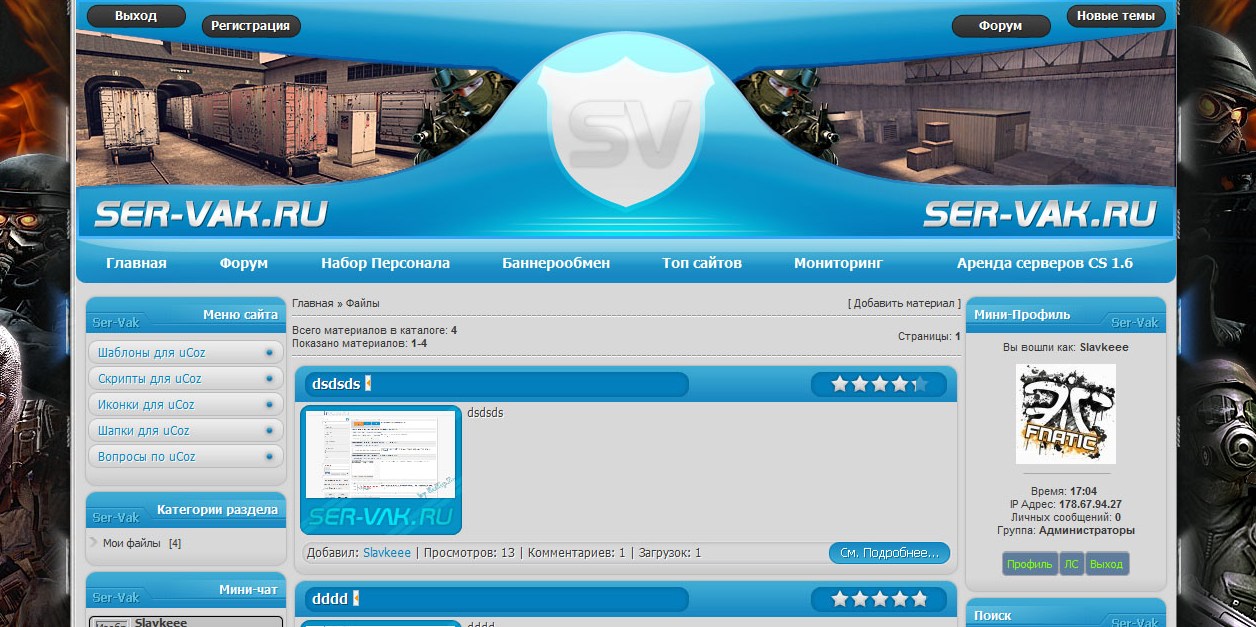Image resolution: width=1256 pixels, height=627 pixels.
Task: Rate dddd with the first star
Action: tap(839, 599)
